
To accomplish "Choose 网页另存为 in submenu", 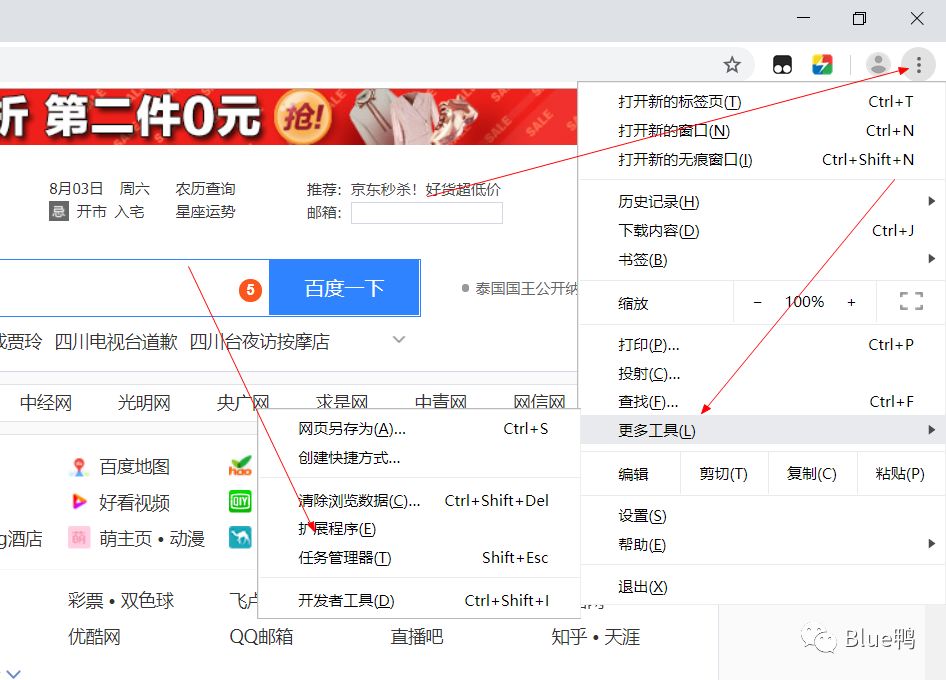I will pos(419,429).
